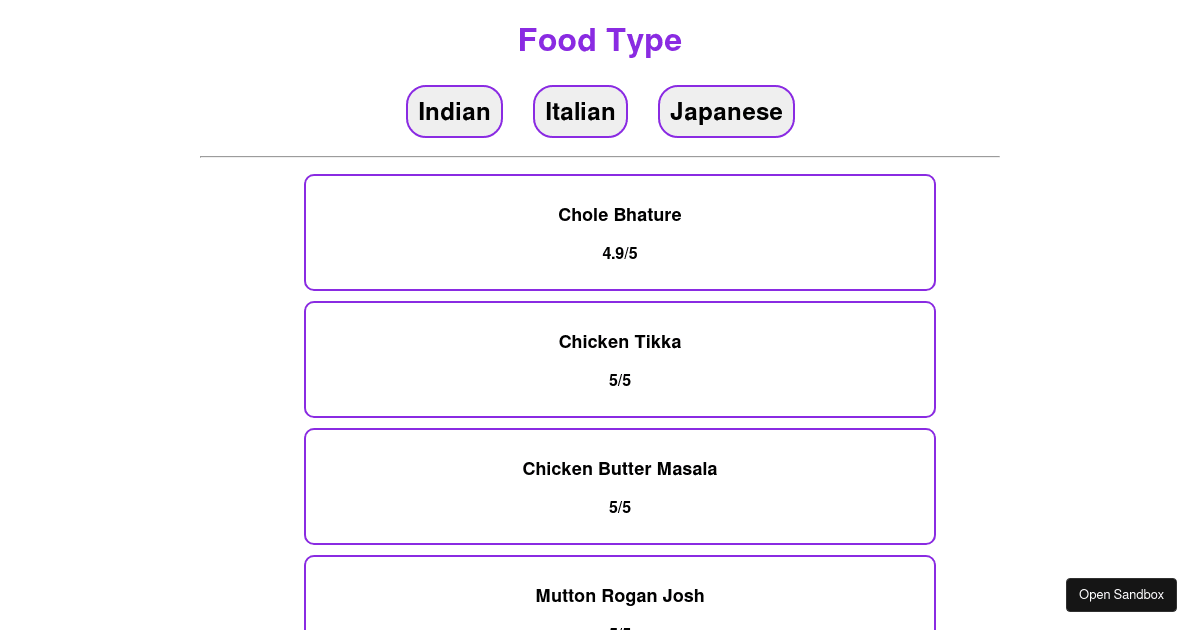
Task: Choose the Mutton Rogan Josh card
Action: click(x=620, y=592)
